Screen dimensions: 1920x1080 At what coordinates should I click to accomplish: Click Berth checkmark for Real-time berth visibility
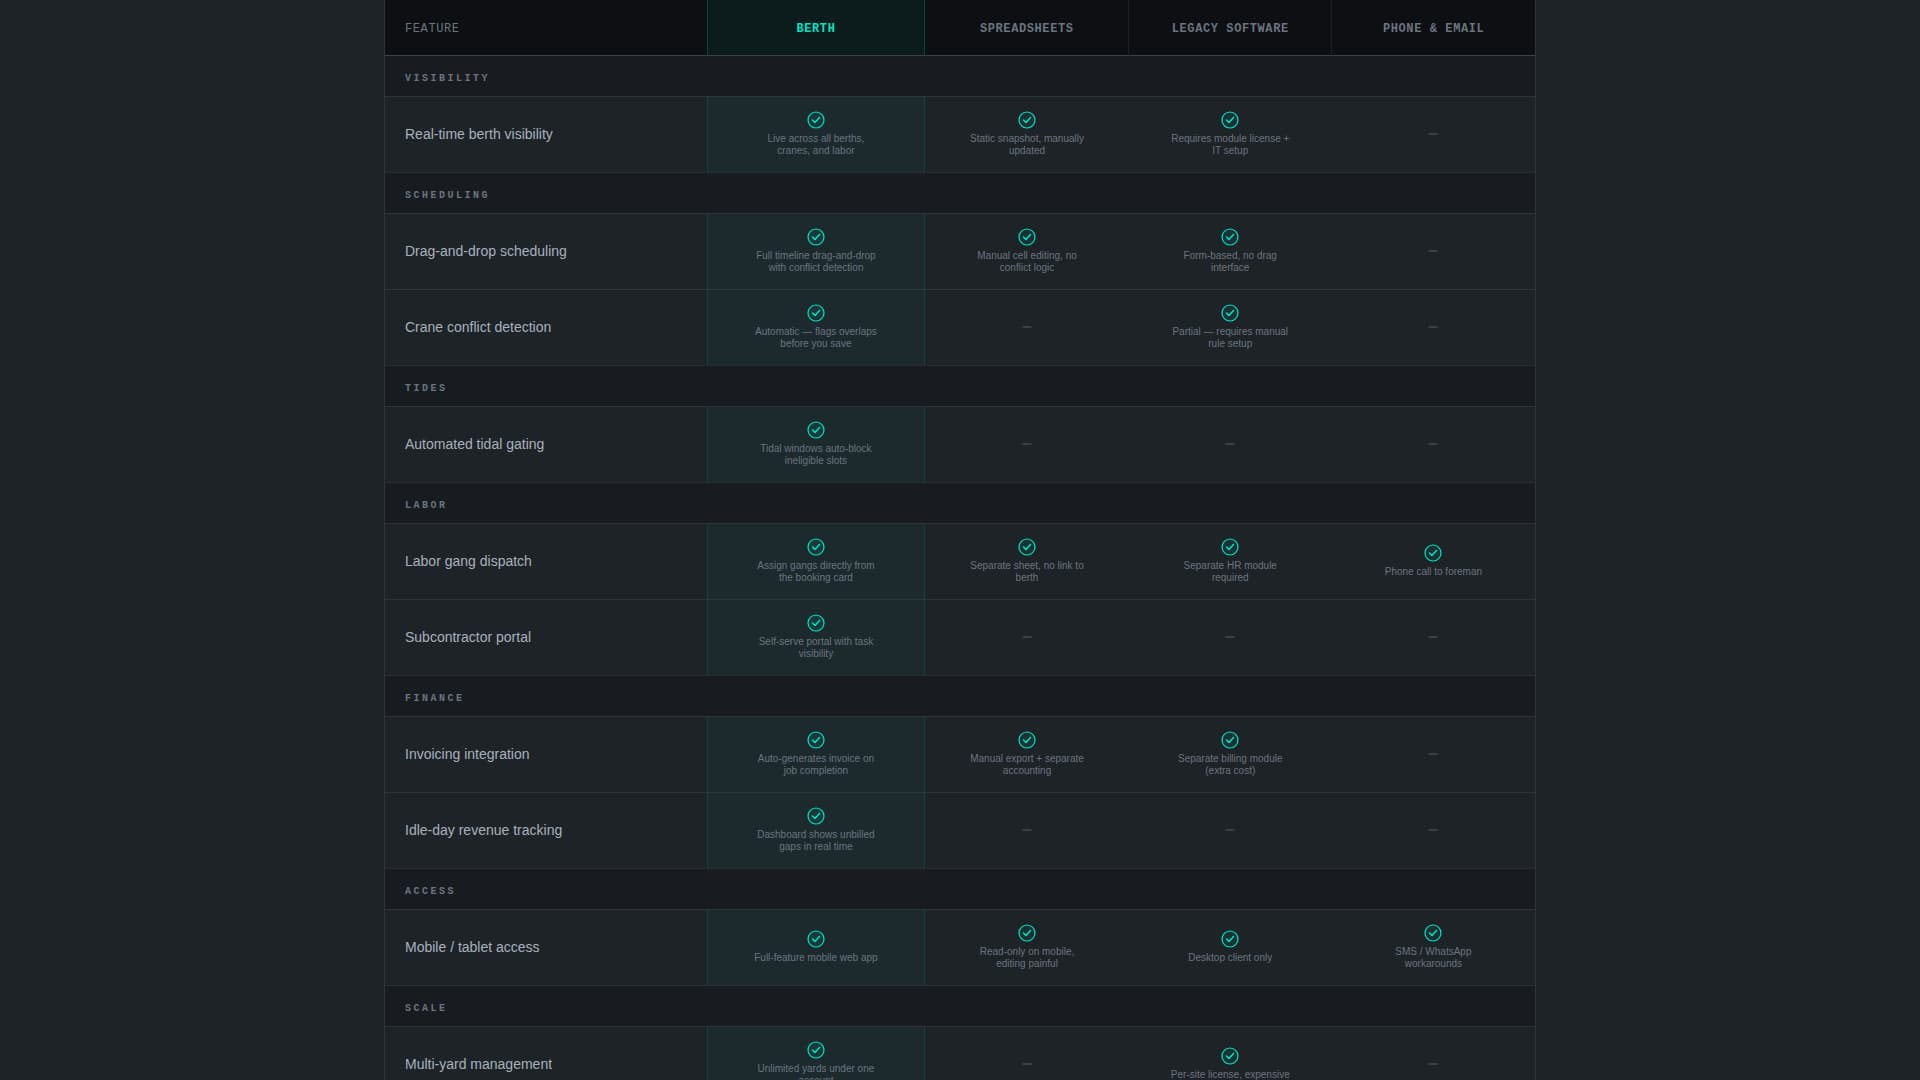pos(816,120)
